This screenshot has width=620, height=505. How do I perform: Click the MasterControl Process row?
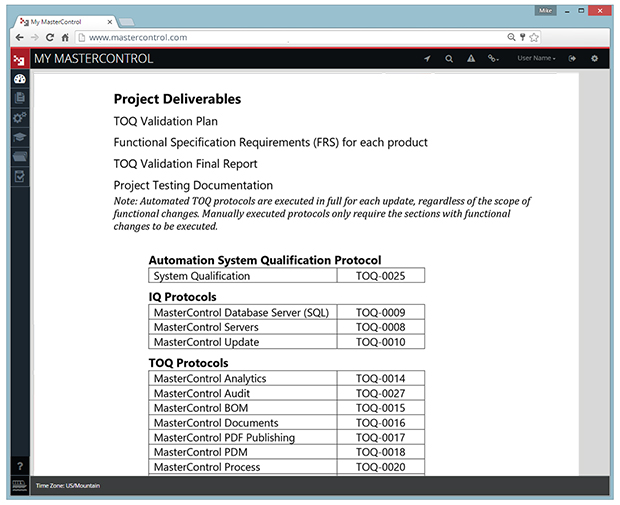point(243,467)
